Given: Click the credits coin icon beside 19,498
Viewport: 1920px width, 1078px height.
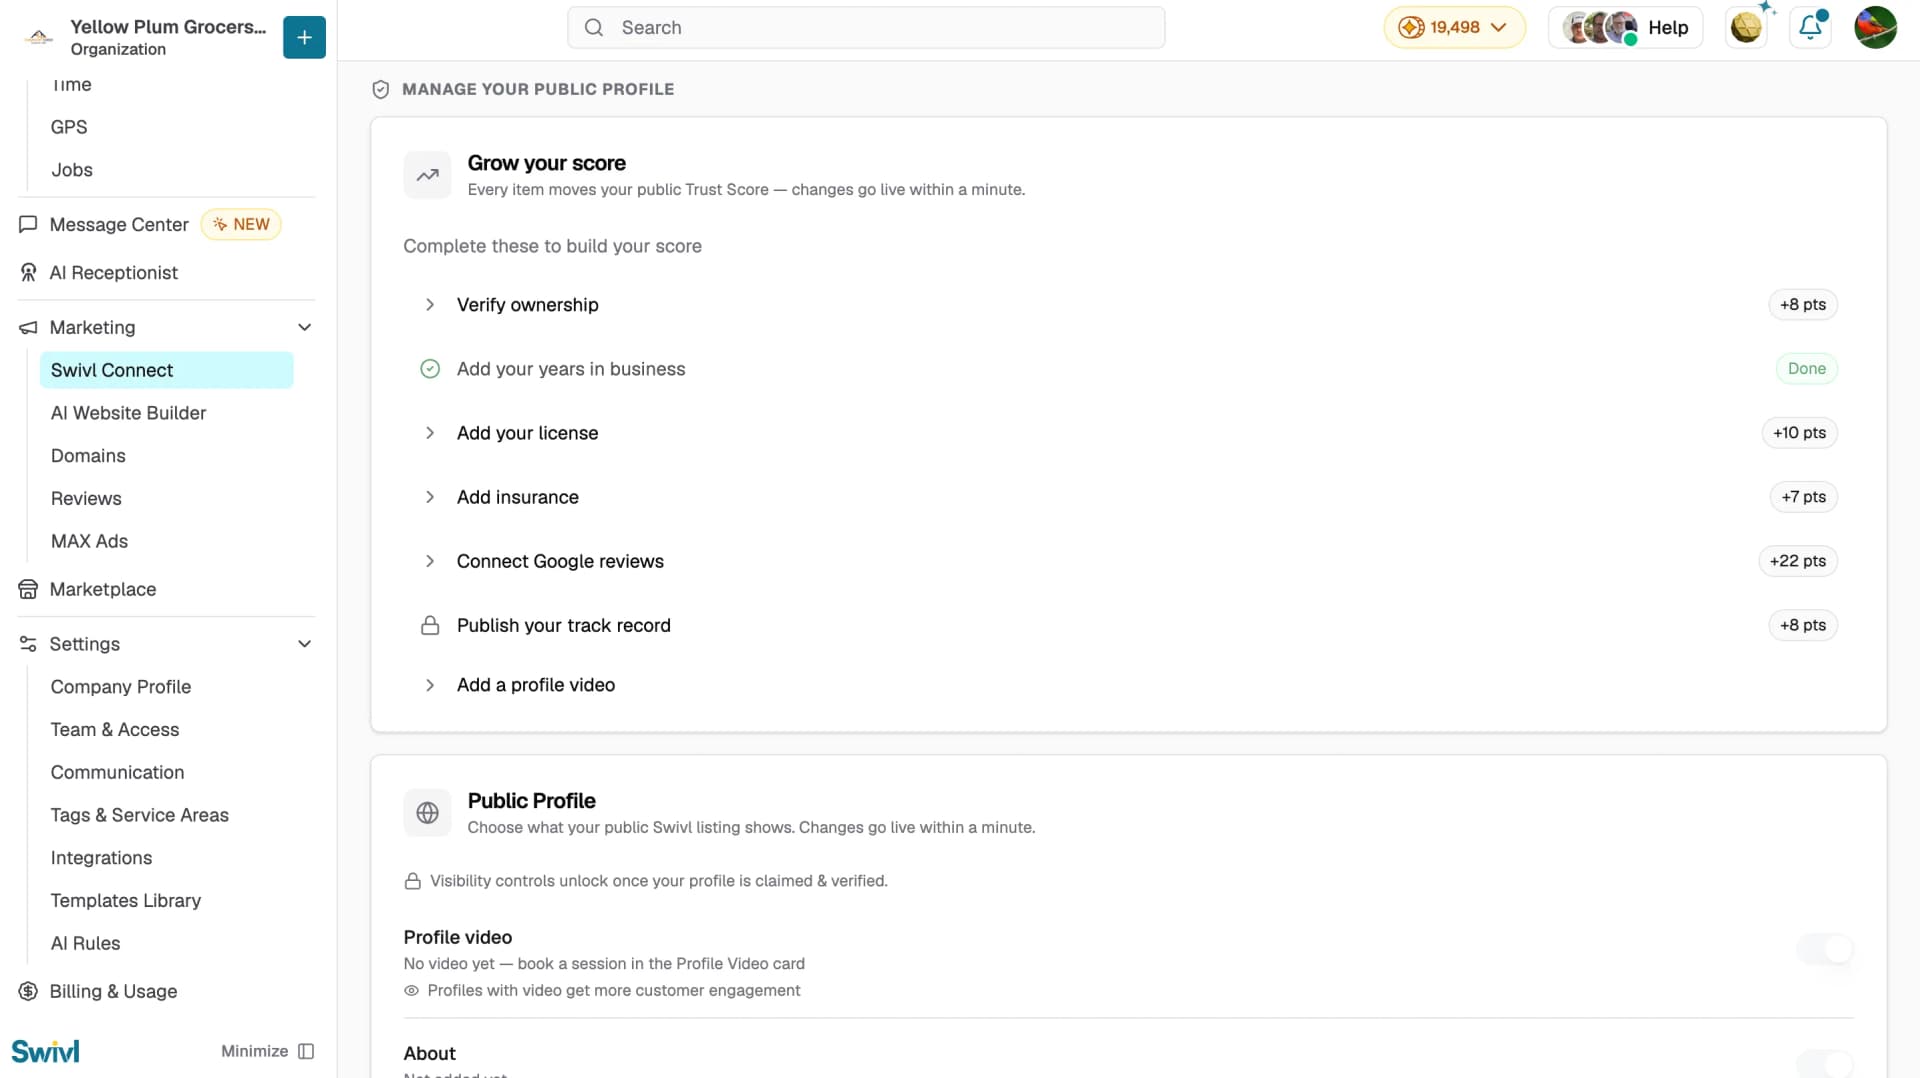Looking at the screenshot, I should pos(1411,27).
